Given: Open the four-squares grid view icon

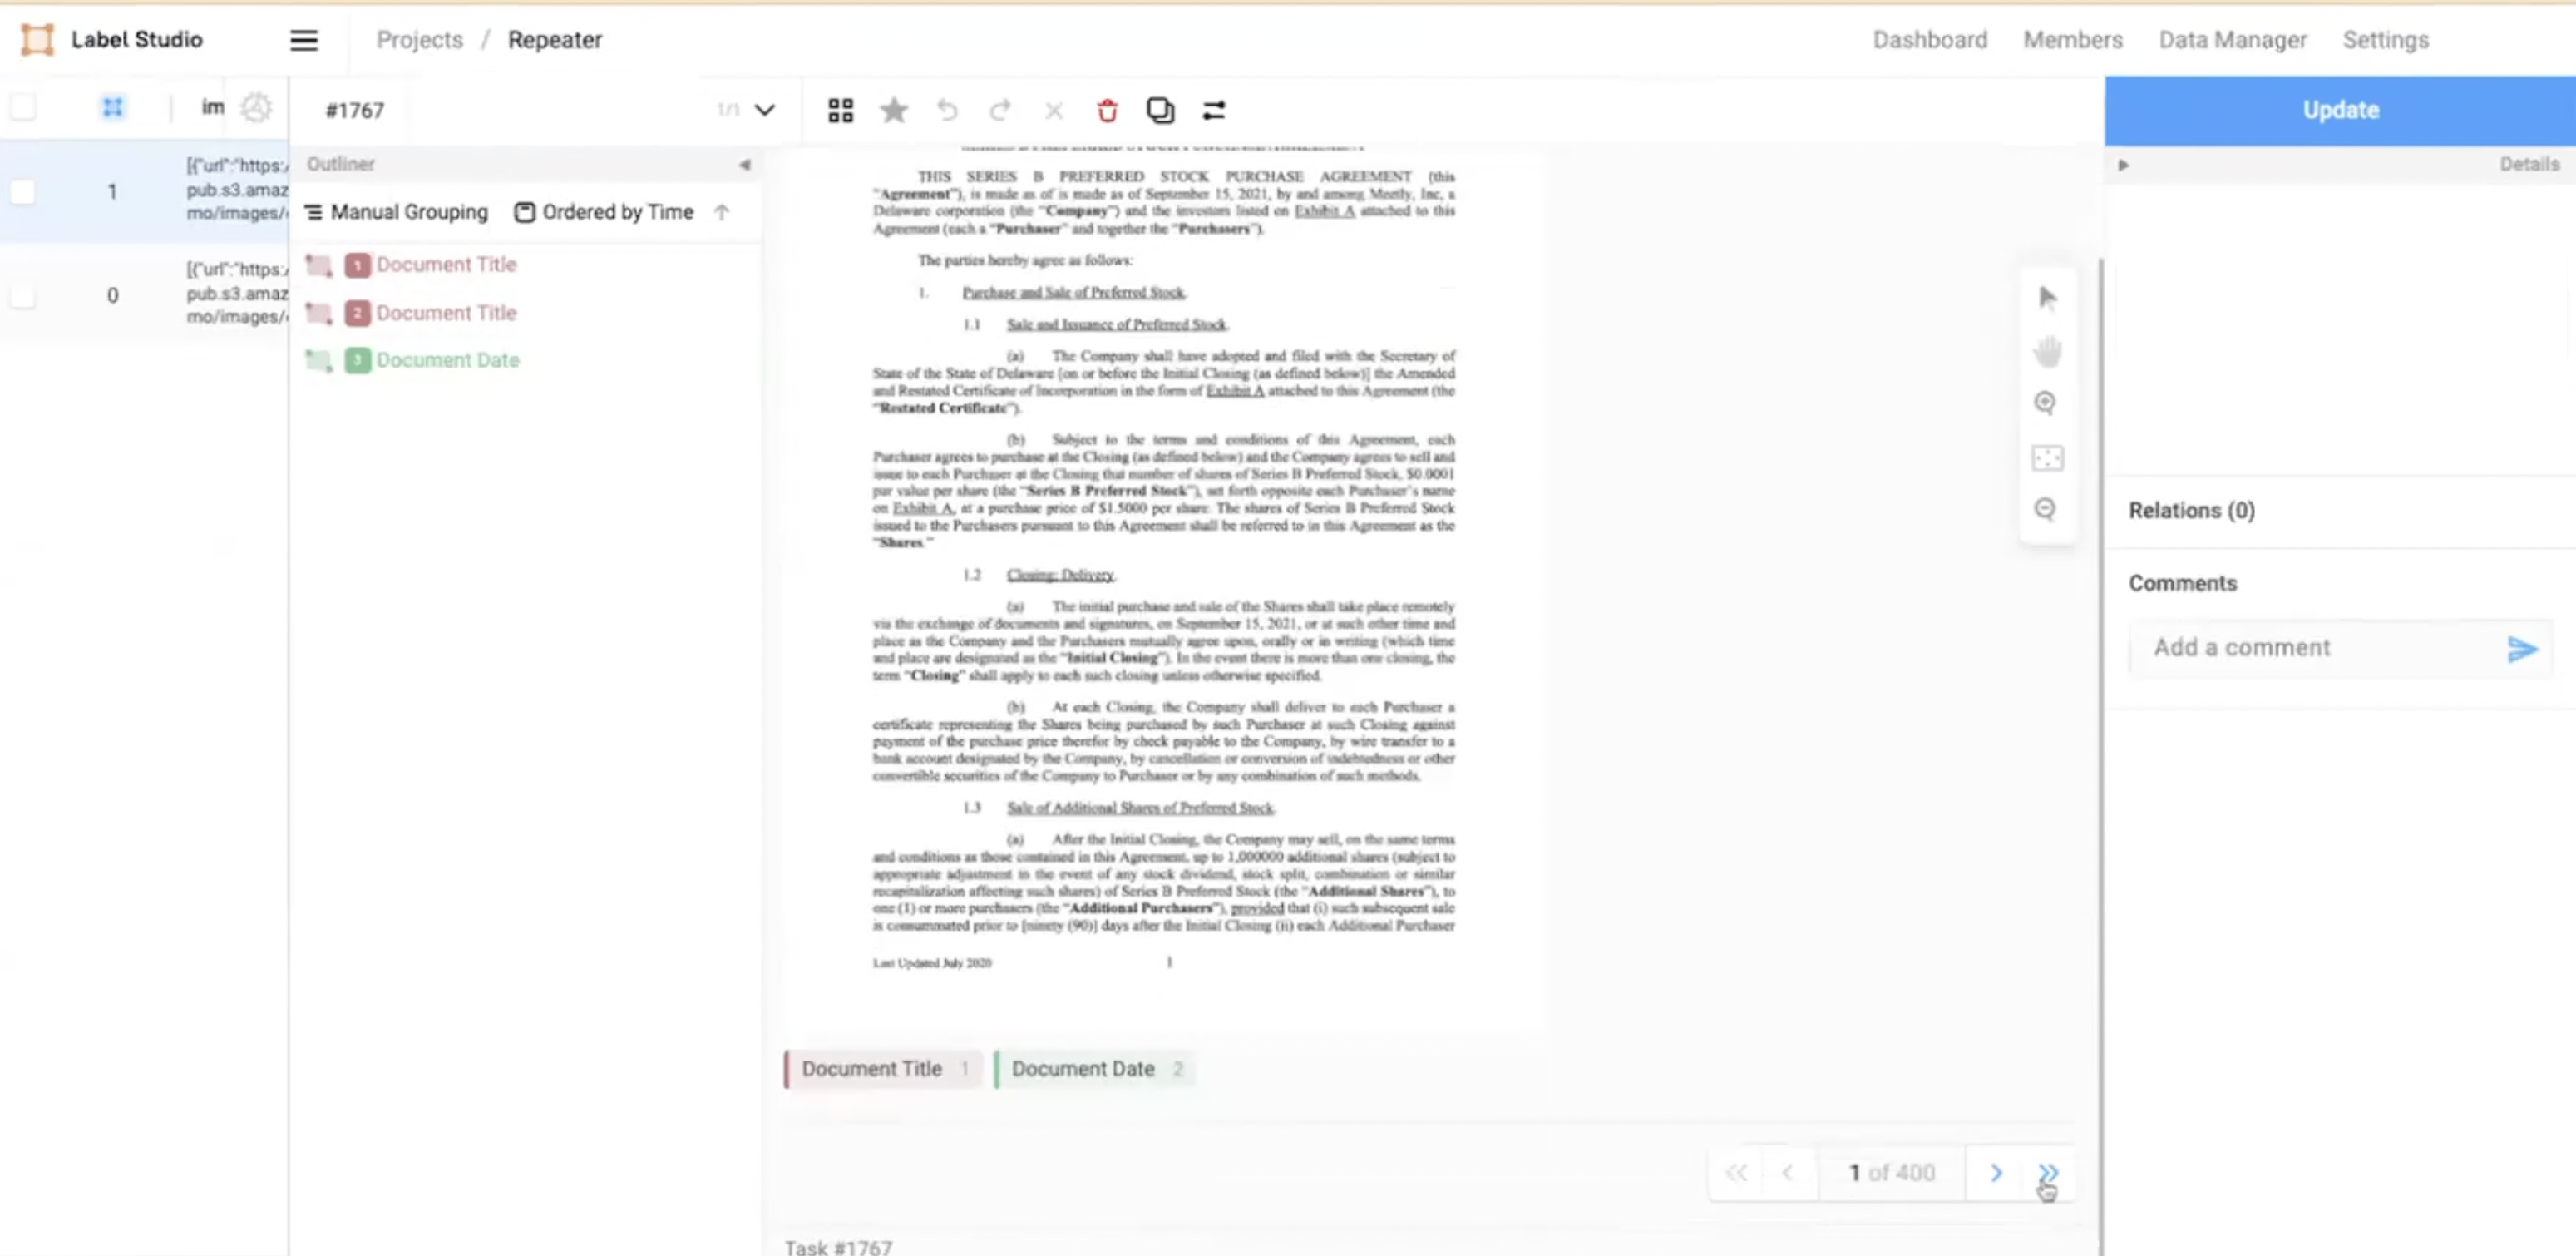Looking at the screenshot, I should click(840, 110).
